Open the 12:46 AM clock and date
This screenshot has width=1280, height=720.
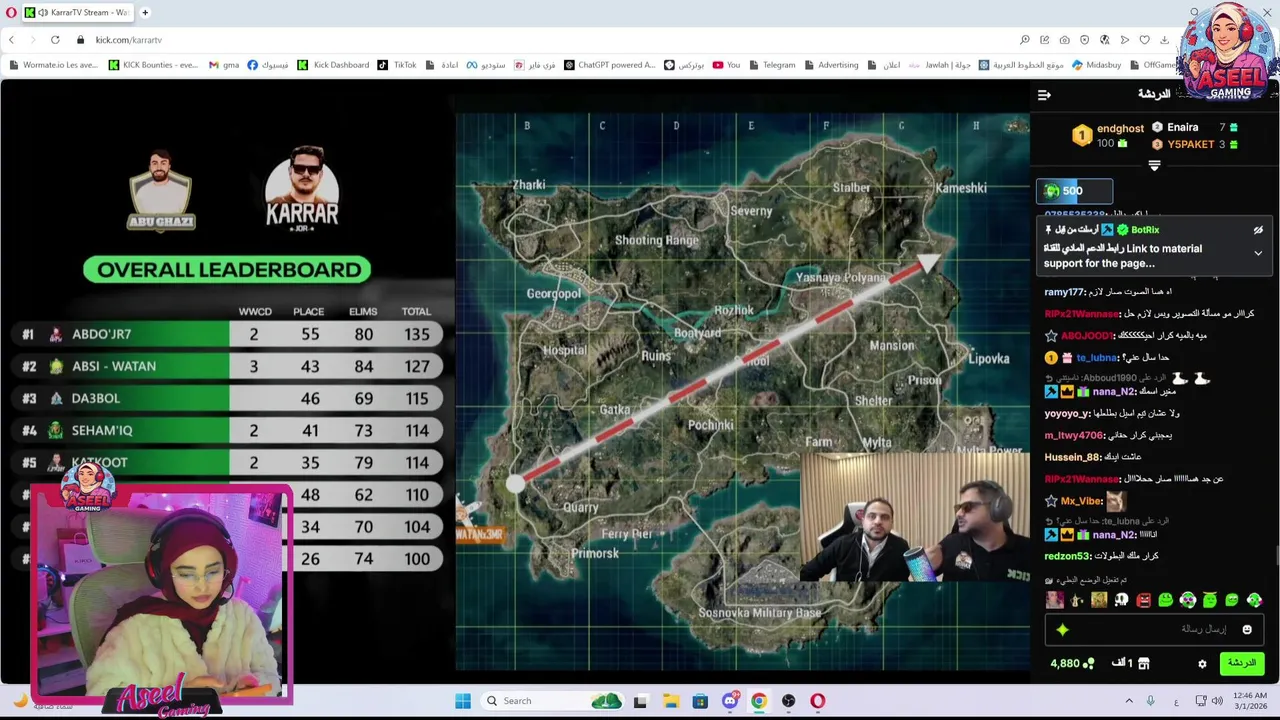point(1250,701)
